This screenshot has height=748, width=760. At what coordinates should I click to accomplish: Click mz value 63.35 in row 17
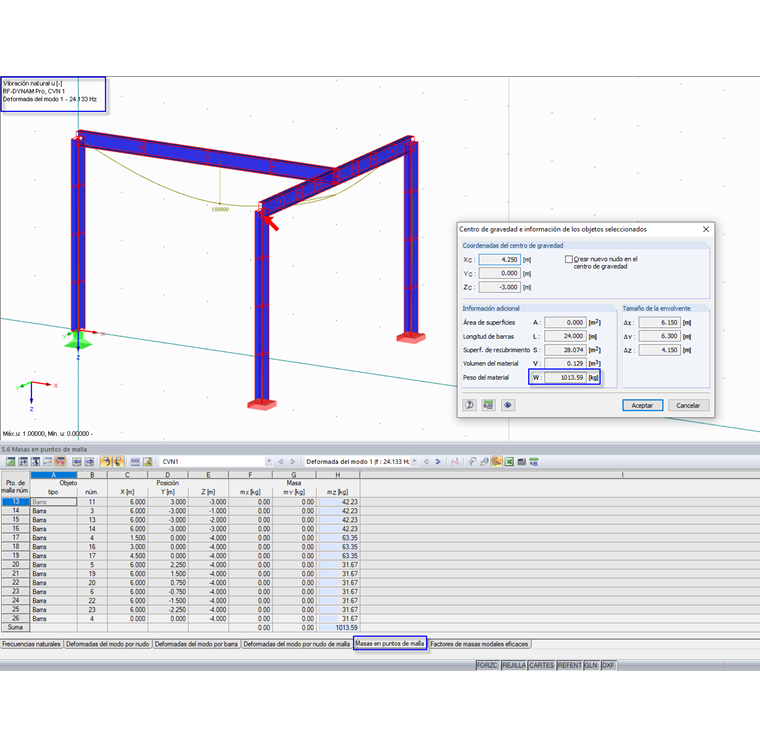(x=338, y=538)
